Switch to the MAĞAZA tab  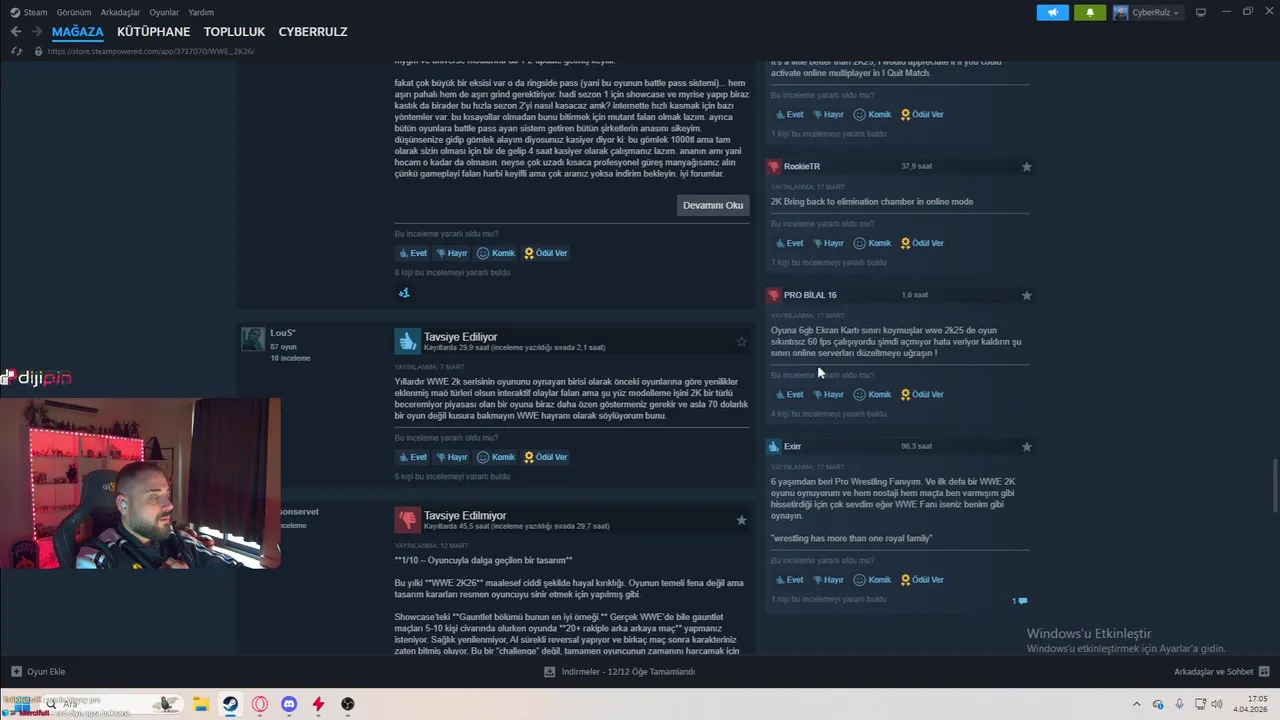click(78, 32)
